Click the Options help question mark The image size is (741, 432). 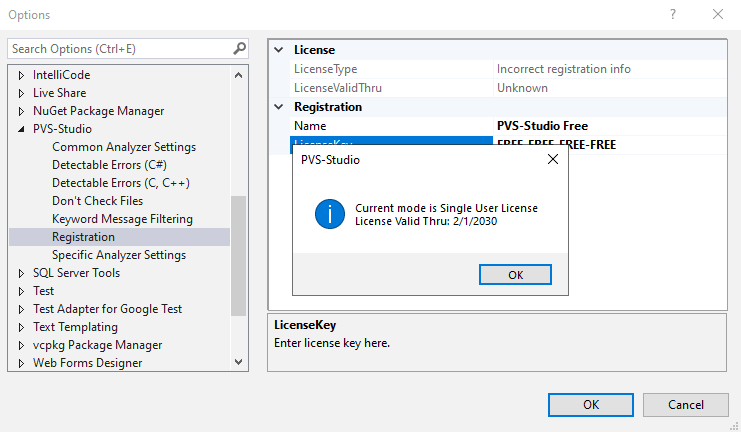click(x=672, y=15)
